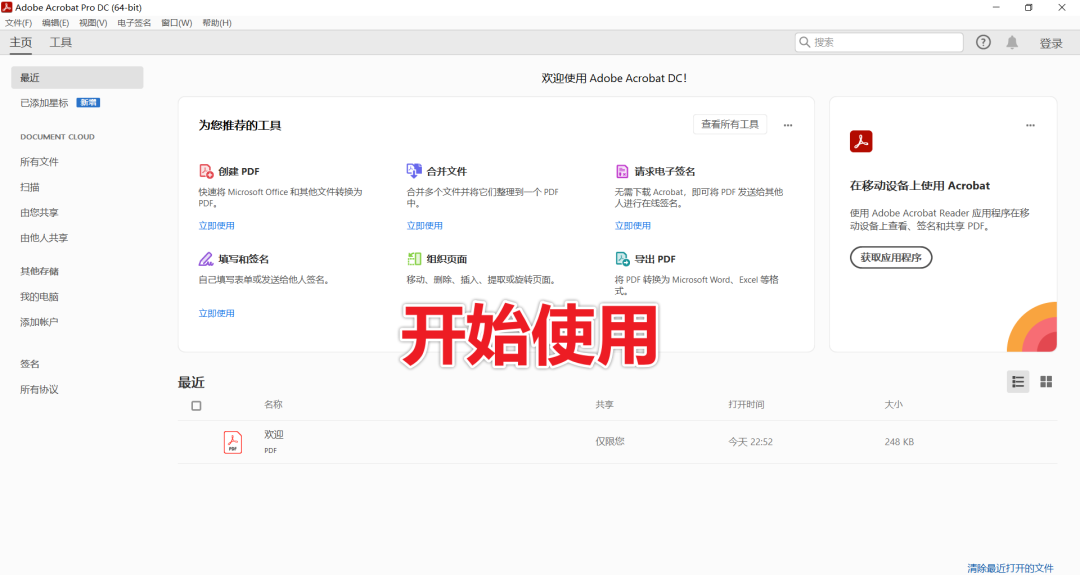Click the 导出 PDF heading
The image size is (1080, 575).
(x=655, y=260)
